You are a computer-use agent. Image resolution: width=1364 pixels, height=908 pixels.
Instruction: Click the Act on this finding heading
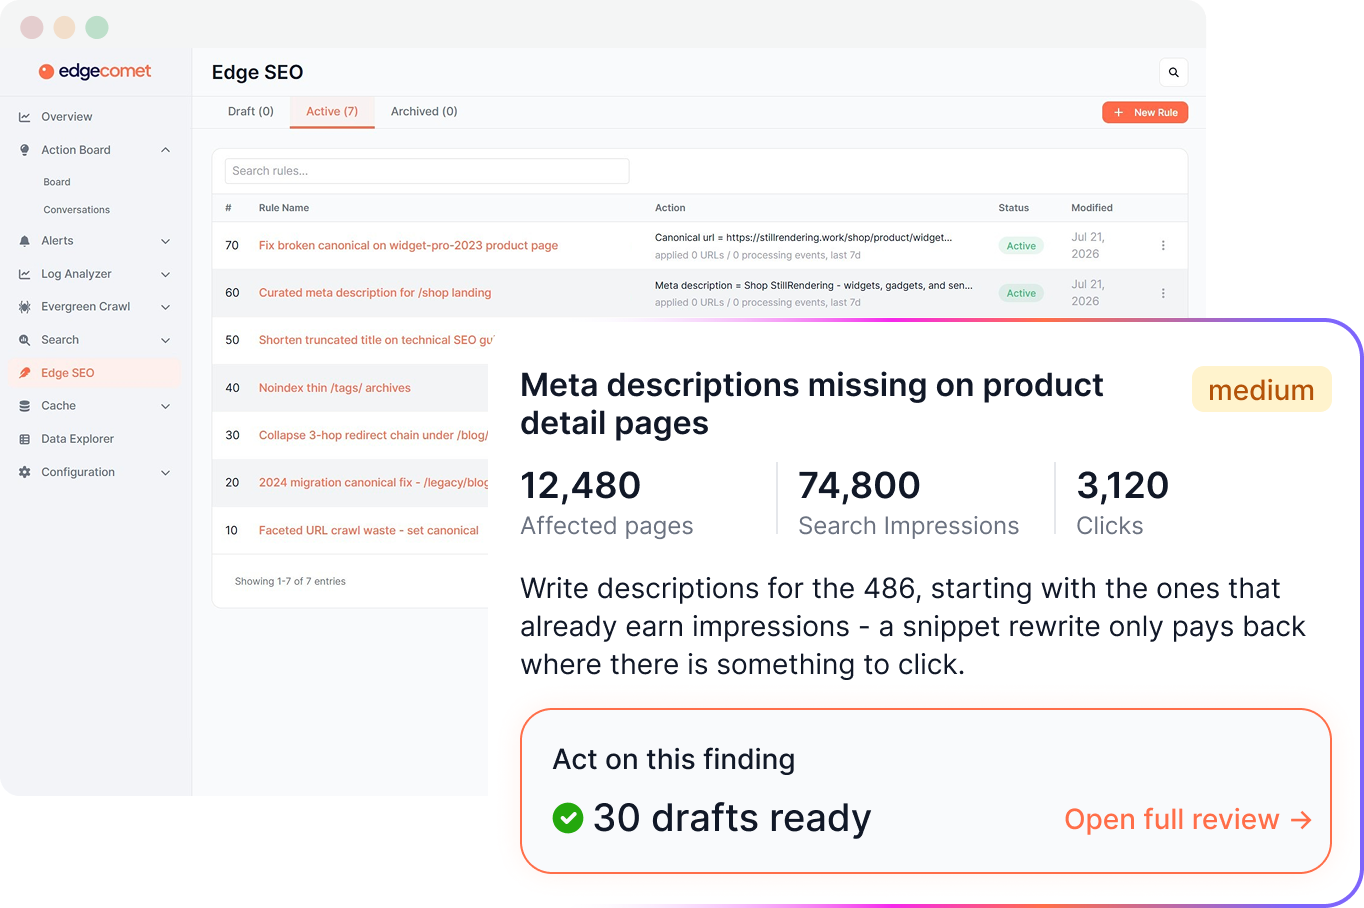[674, 759]
